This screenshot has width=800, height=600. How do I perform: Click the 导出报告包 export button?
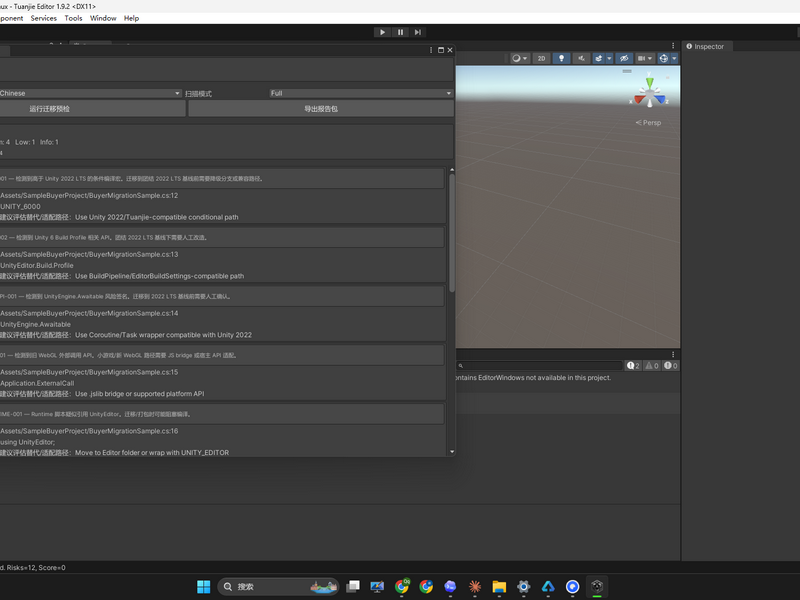point(321,109)
